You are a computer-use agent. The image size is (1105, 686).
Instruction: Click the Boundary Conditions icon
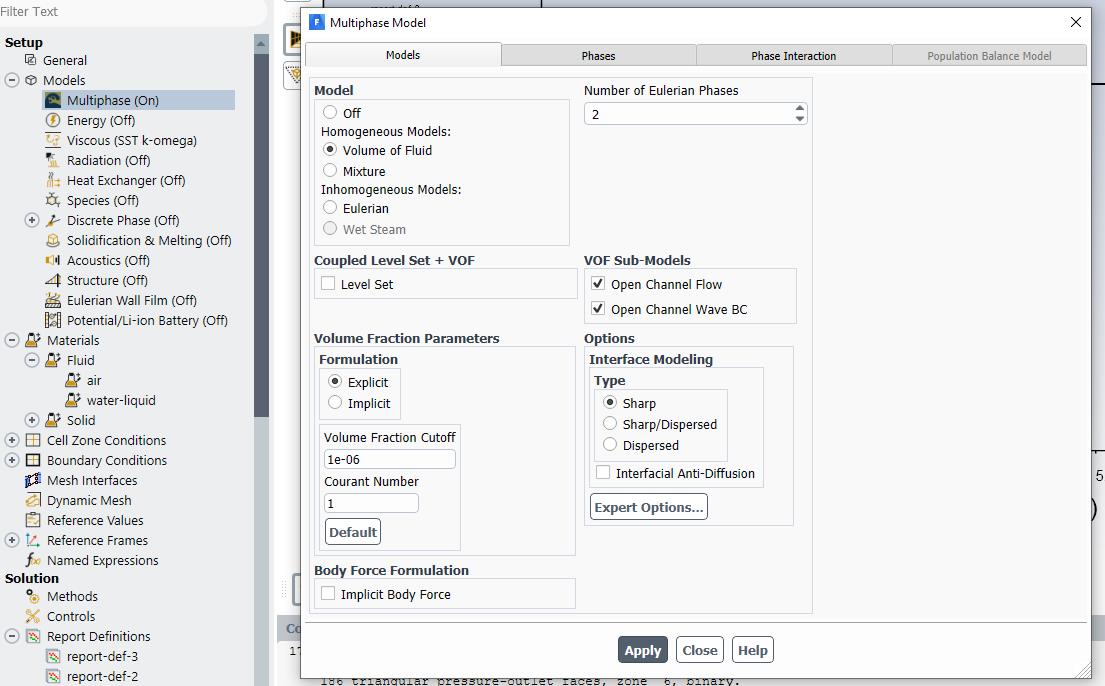(33, 460)
